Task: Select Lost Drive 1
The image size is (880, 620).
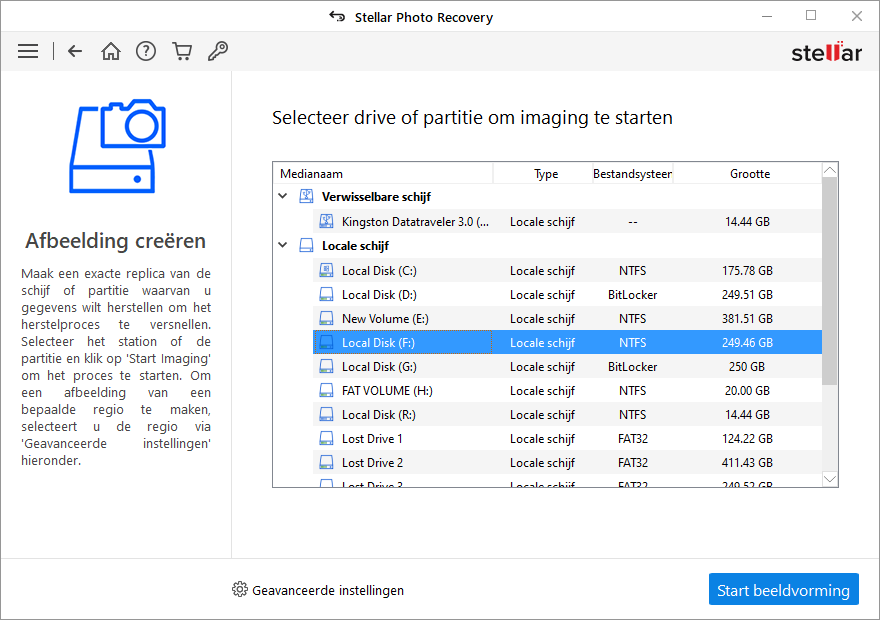Action: click(567, 439)
